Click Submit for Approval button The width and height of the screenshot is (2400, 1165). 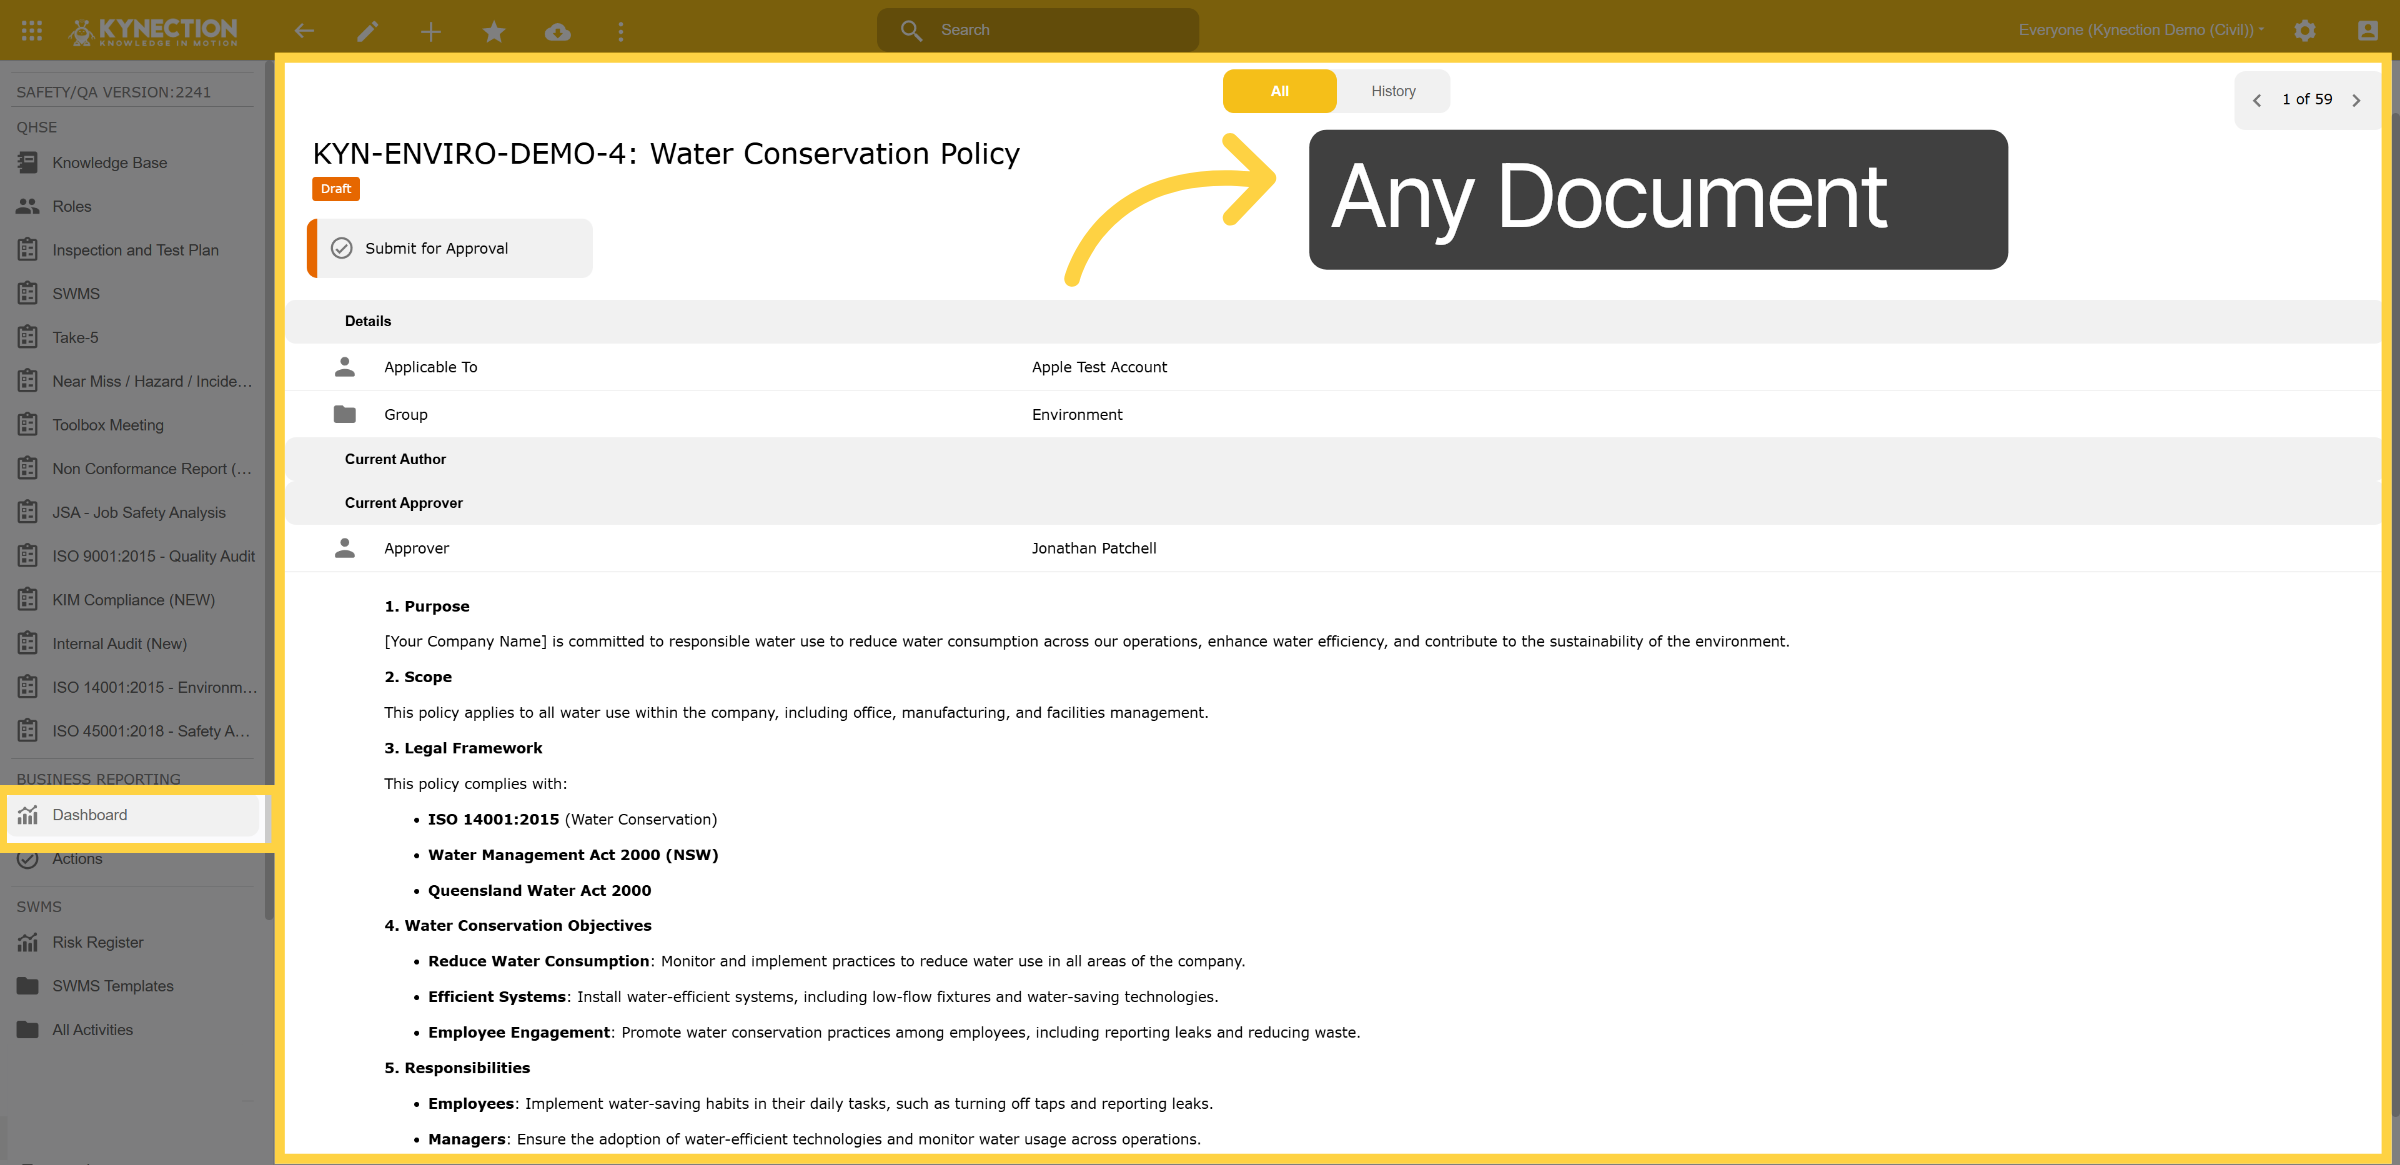[450, 248]
